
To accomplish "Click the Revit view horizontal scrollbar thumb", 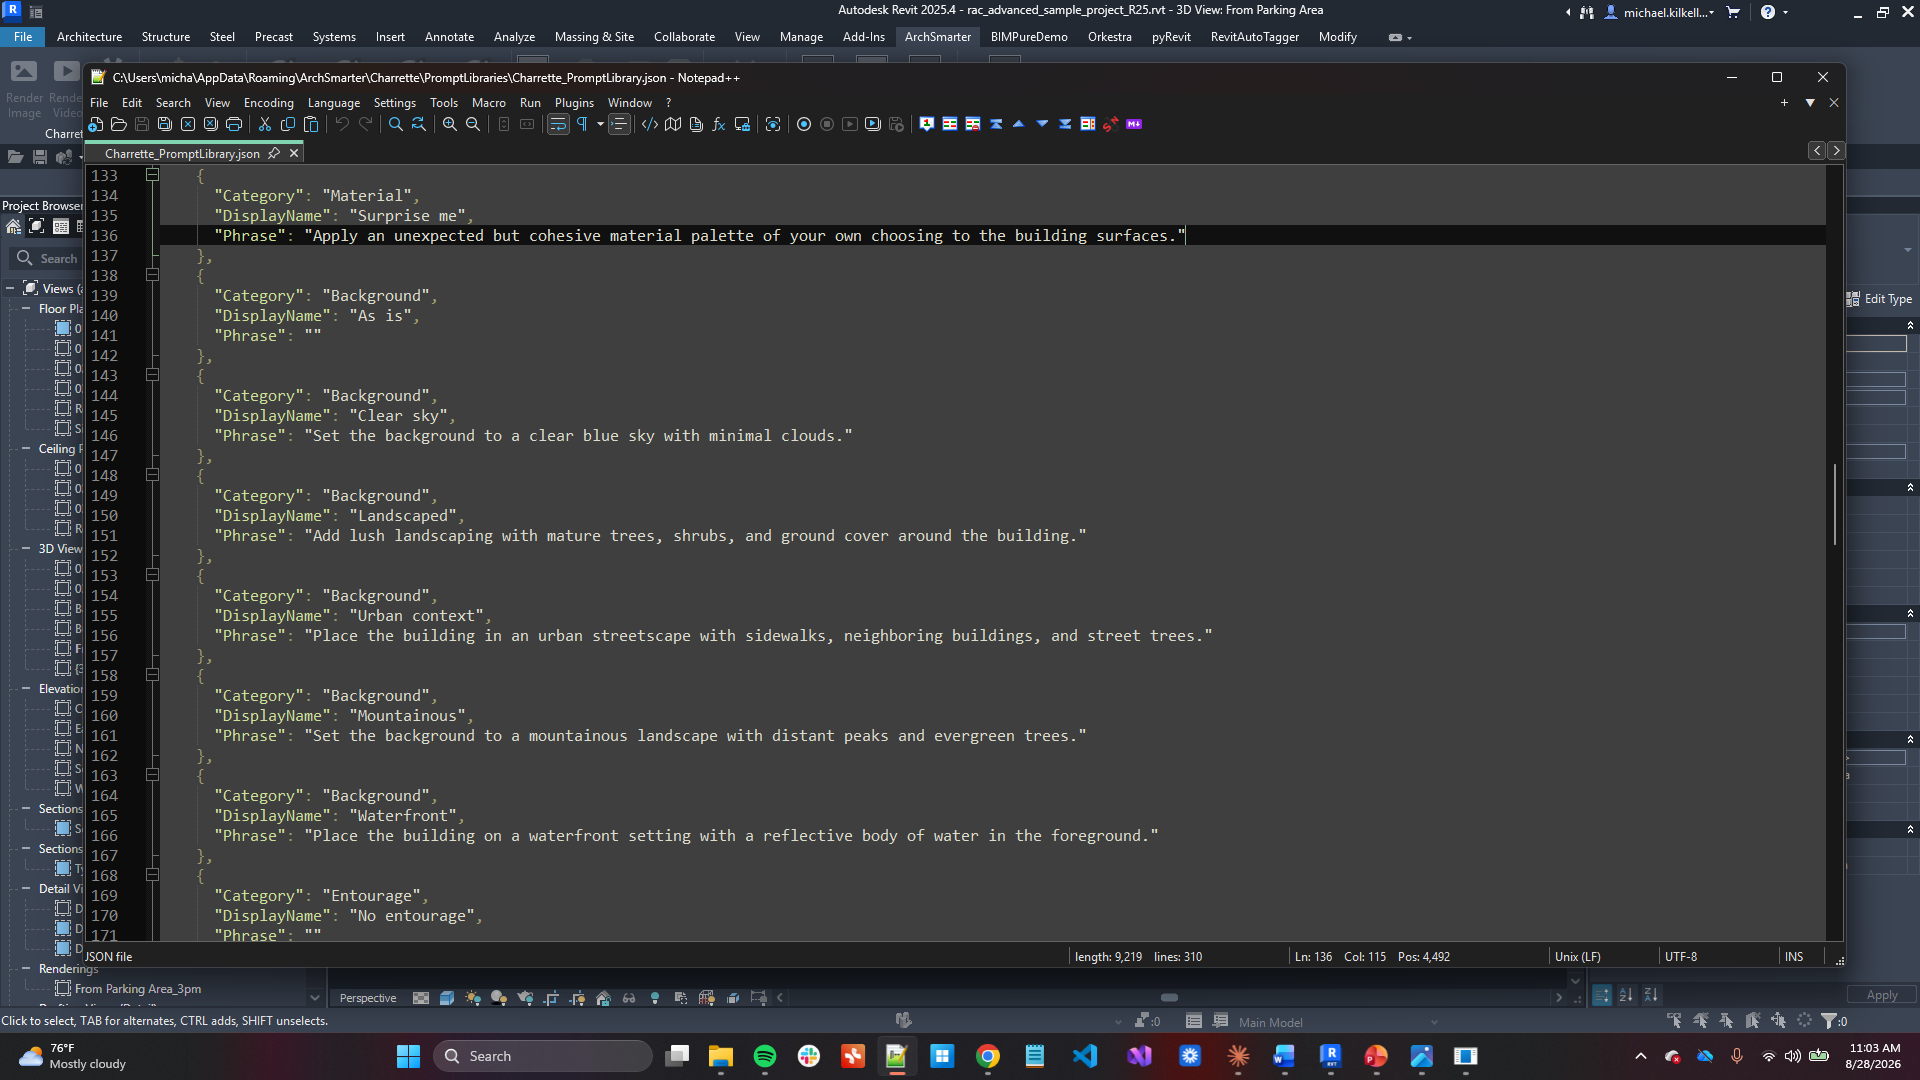I will click(x=1169, y=998).
